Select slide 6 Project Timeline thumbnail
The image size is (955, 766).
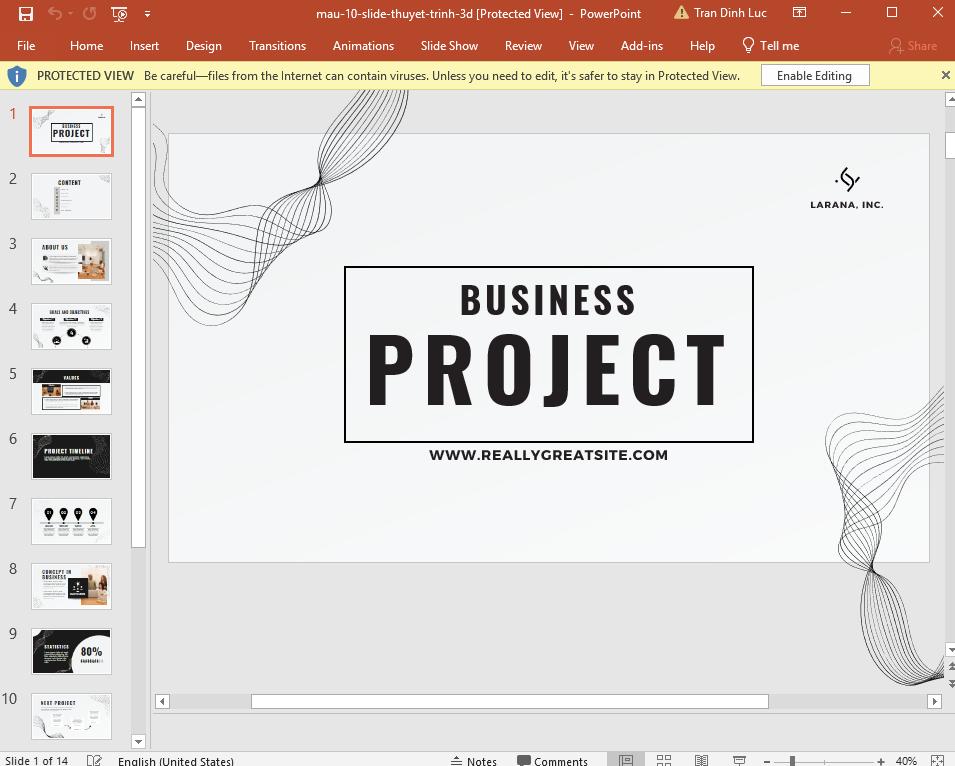point(71,456)
